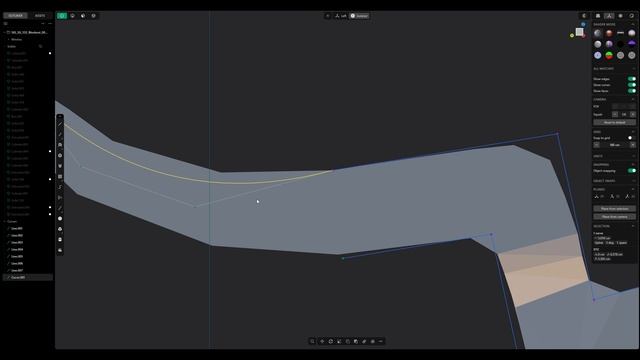Collapse the Snapping section
Viewport: 640px width, 360px height.
pos(633,164)
